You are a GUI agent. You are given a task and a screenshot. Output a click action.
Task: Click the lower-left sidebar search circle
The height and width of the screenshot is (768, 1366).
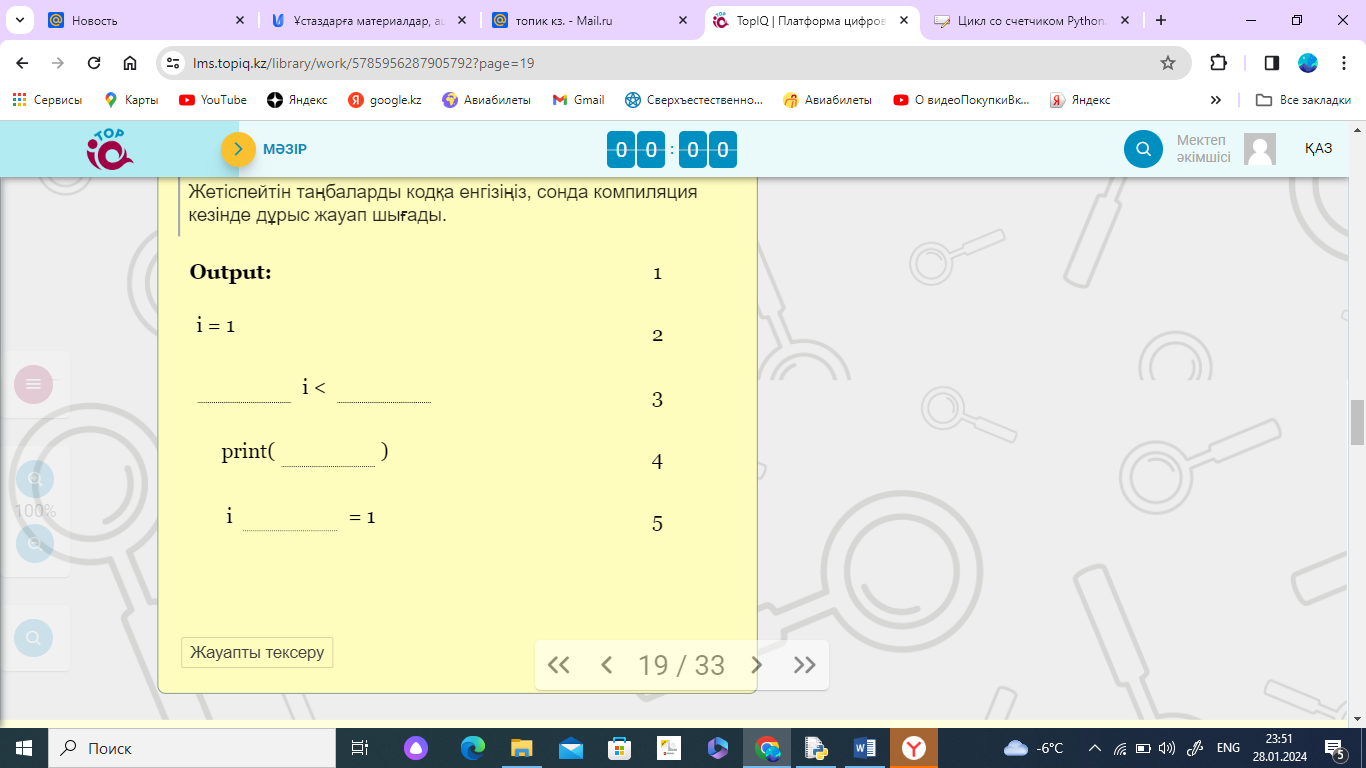coord(33,637)
